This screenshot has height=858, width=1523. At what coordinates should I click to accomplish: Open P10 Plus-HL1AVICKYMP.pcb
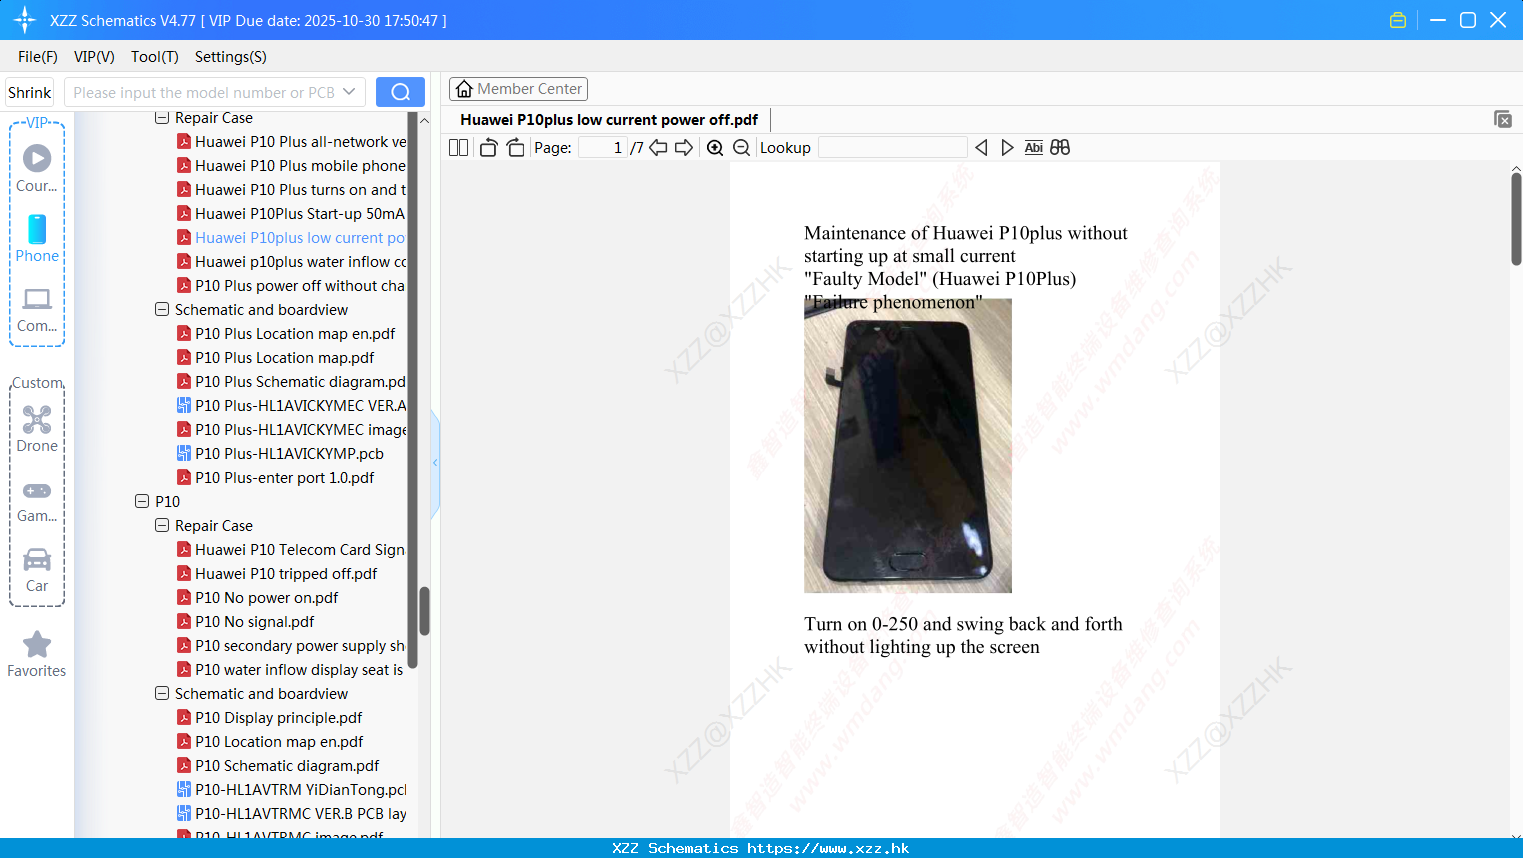coord(280,454)
